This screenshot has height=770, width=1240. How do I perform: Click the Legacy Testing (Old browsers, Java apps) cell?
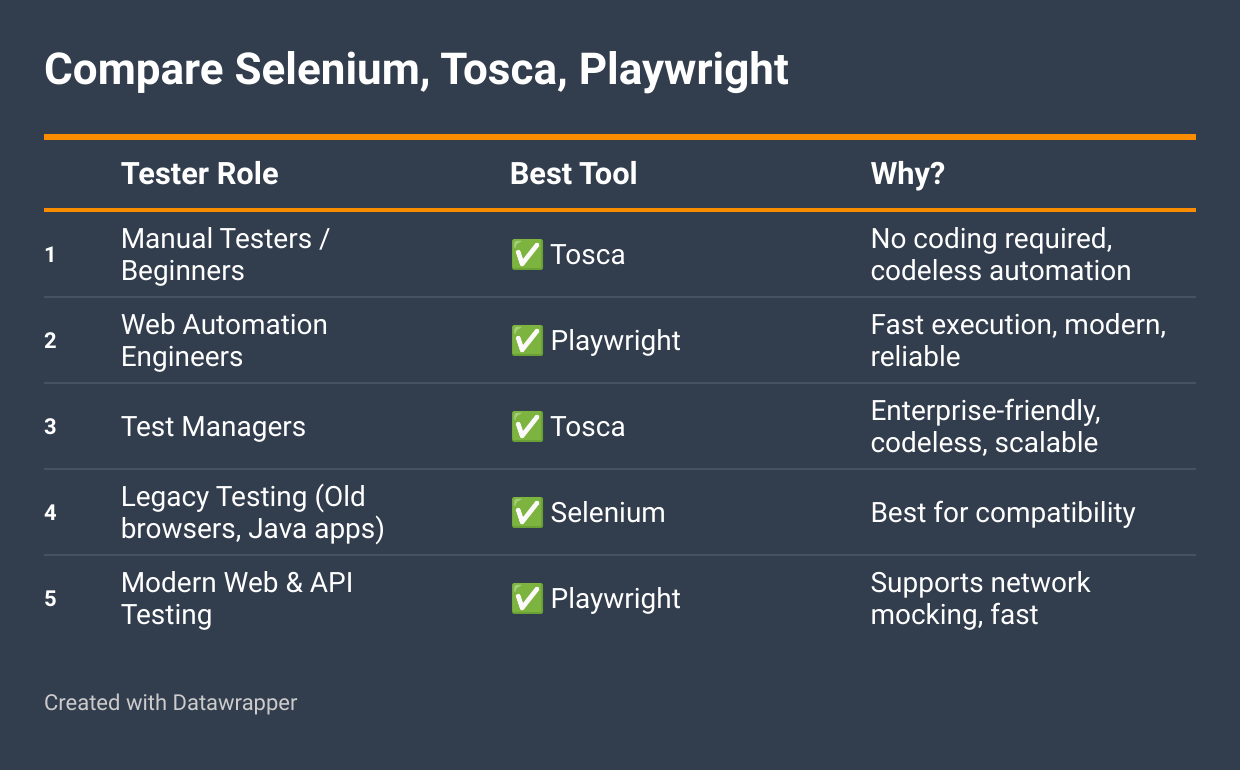click(253, 513)
